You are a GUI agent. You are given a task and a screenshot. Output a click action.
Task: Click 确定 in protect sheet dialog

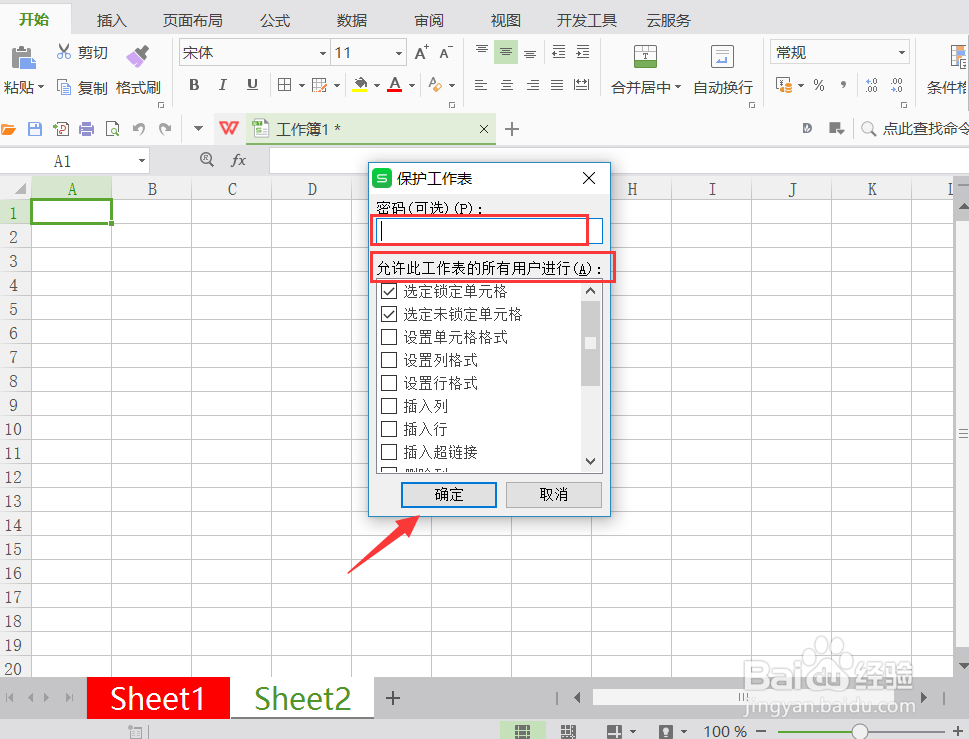[449, 494]
